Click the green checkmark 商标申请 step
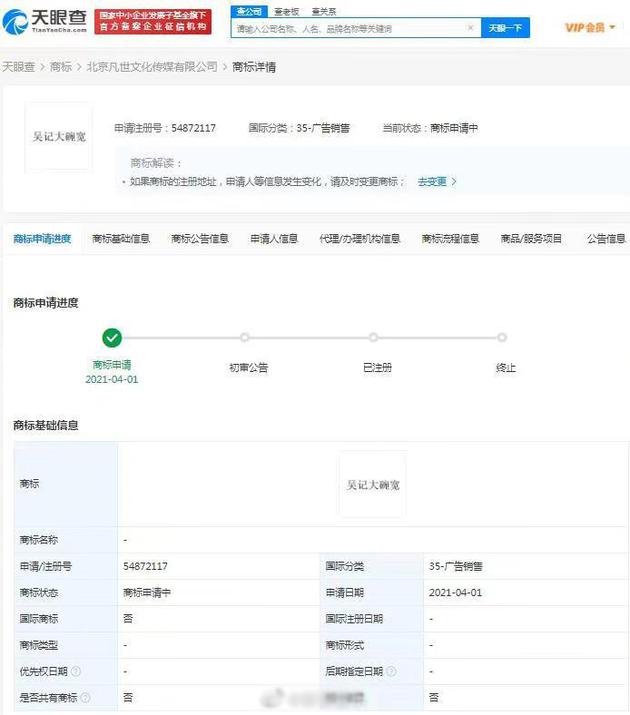 (112, 338)
